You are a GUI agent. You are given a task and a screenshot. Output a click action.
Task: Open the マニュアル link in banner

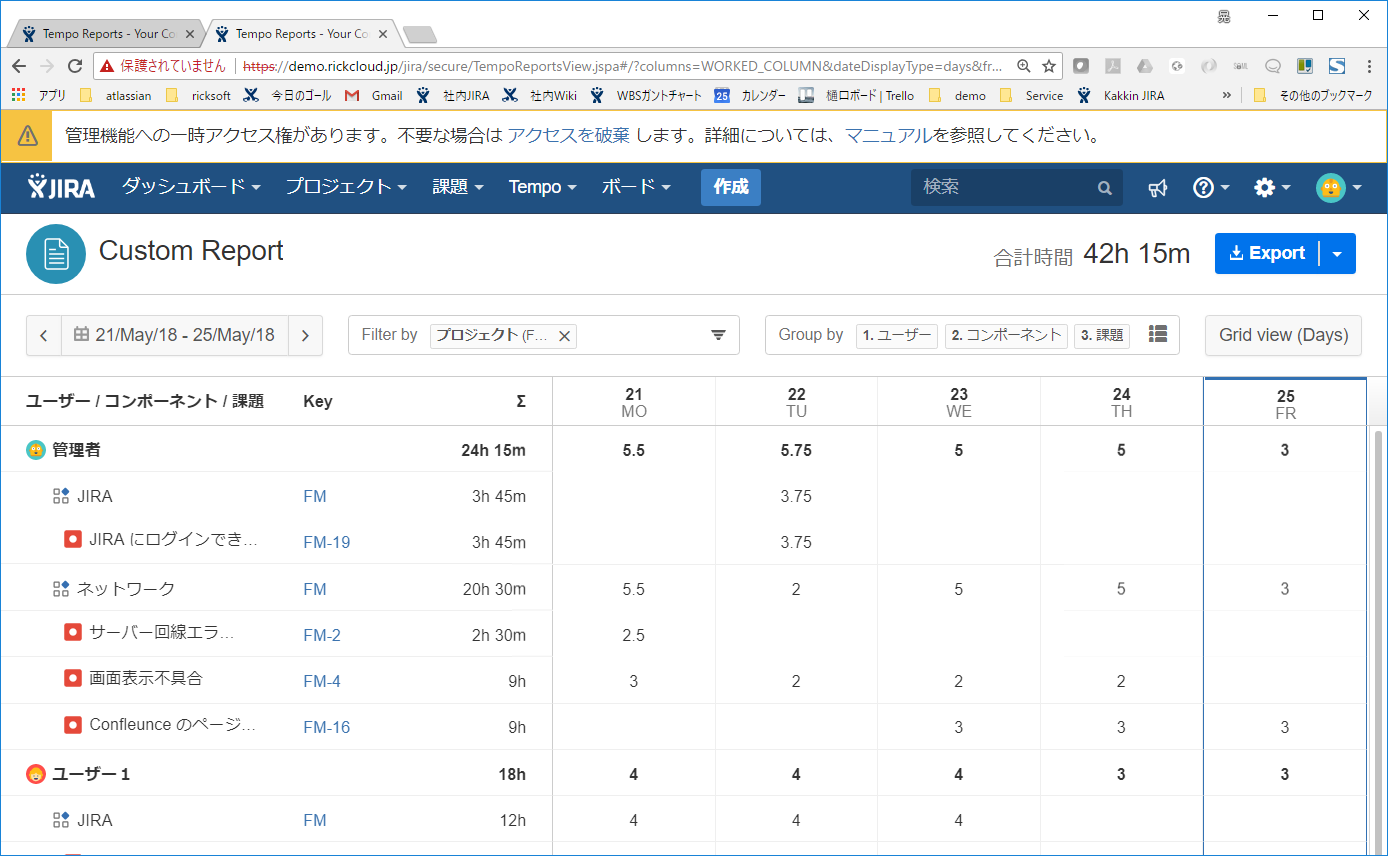click(x=889, y=136)
